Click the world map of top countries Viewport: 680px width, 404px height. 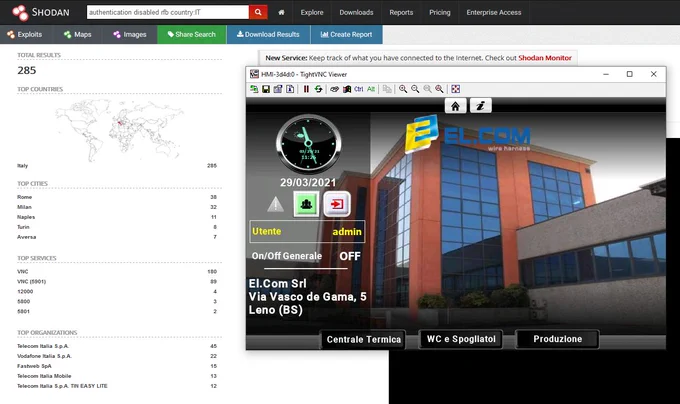click(119, 130)
